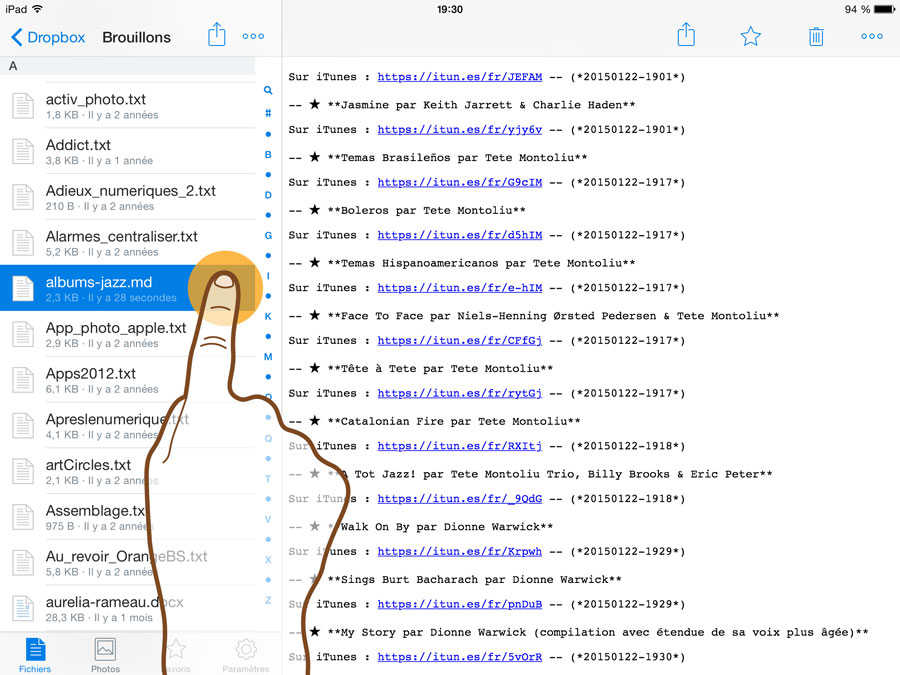Jump to the # section in the index

pos(268,114)
